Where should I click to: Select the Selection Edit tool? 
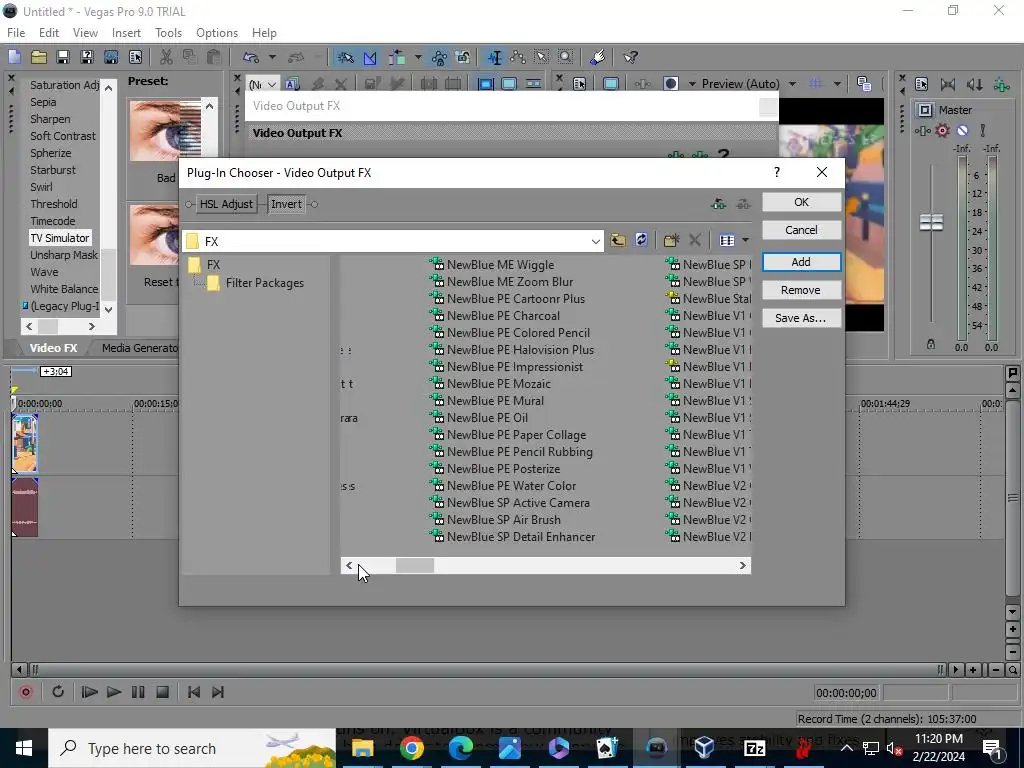[x=542, y=57]
